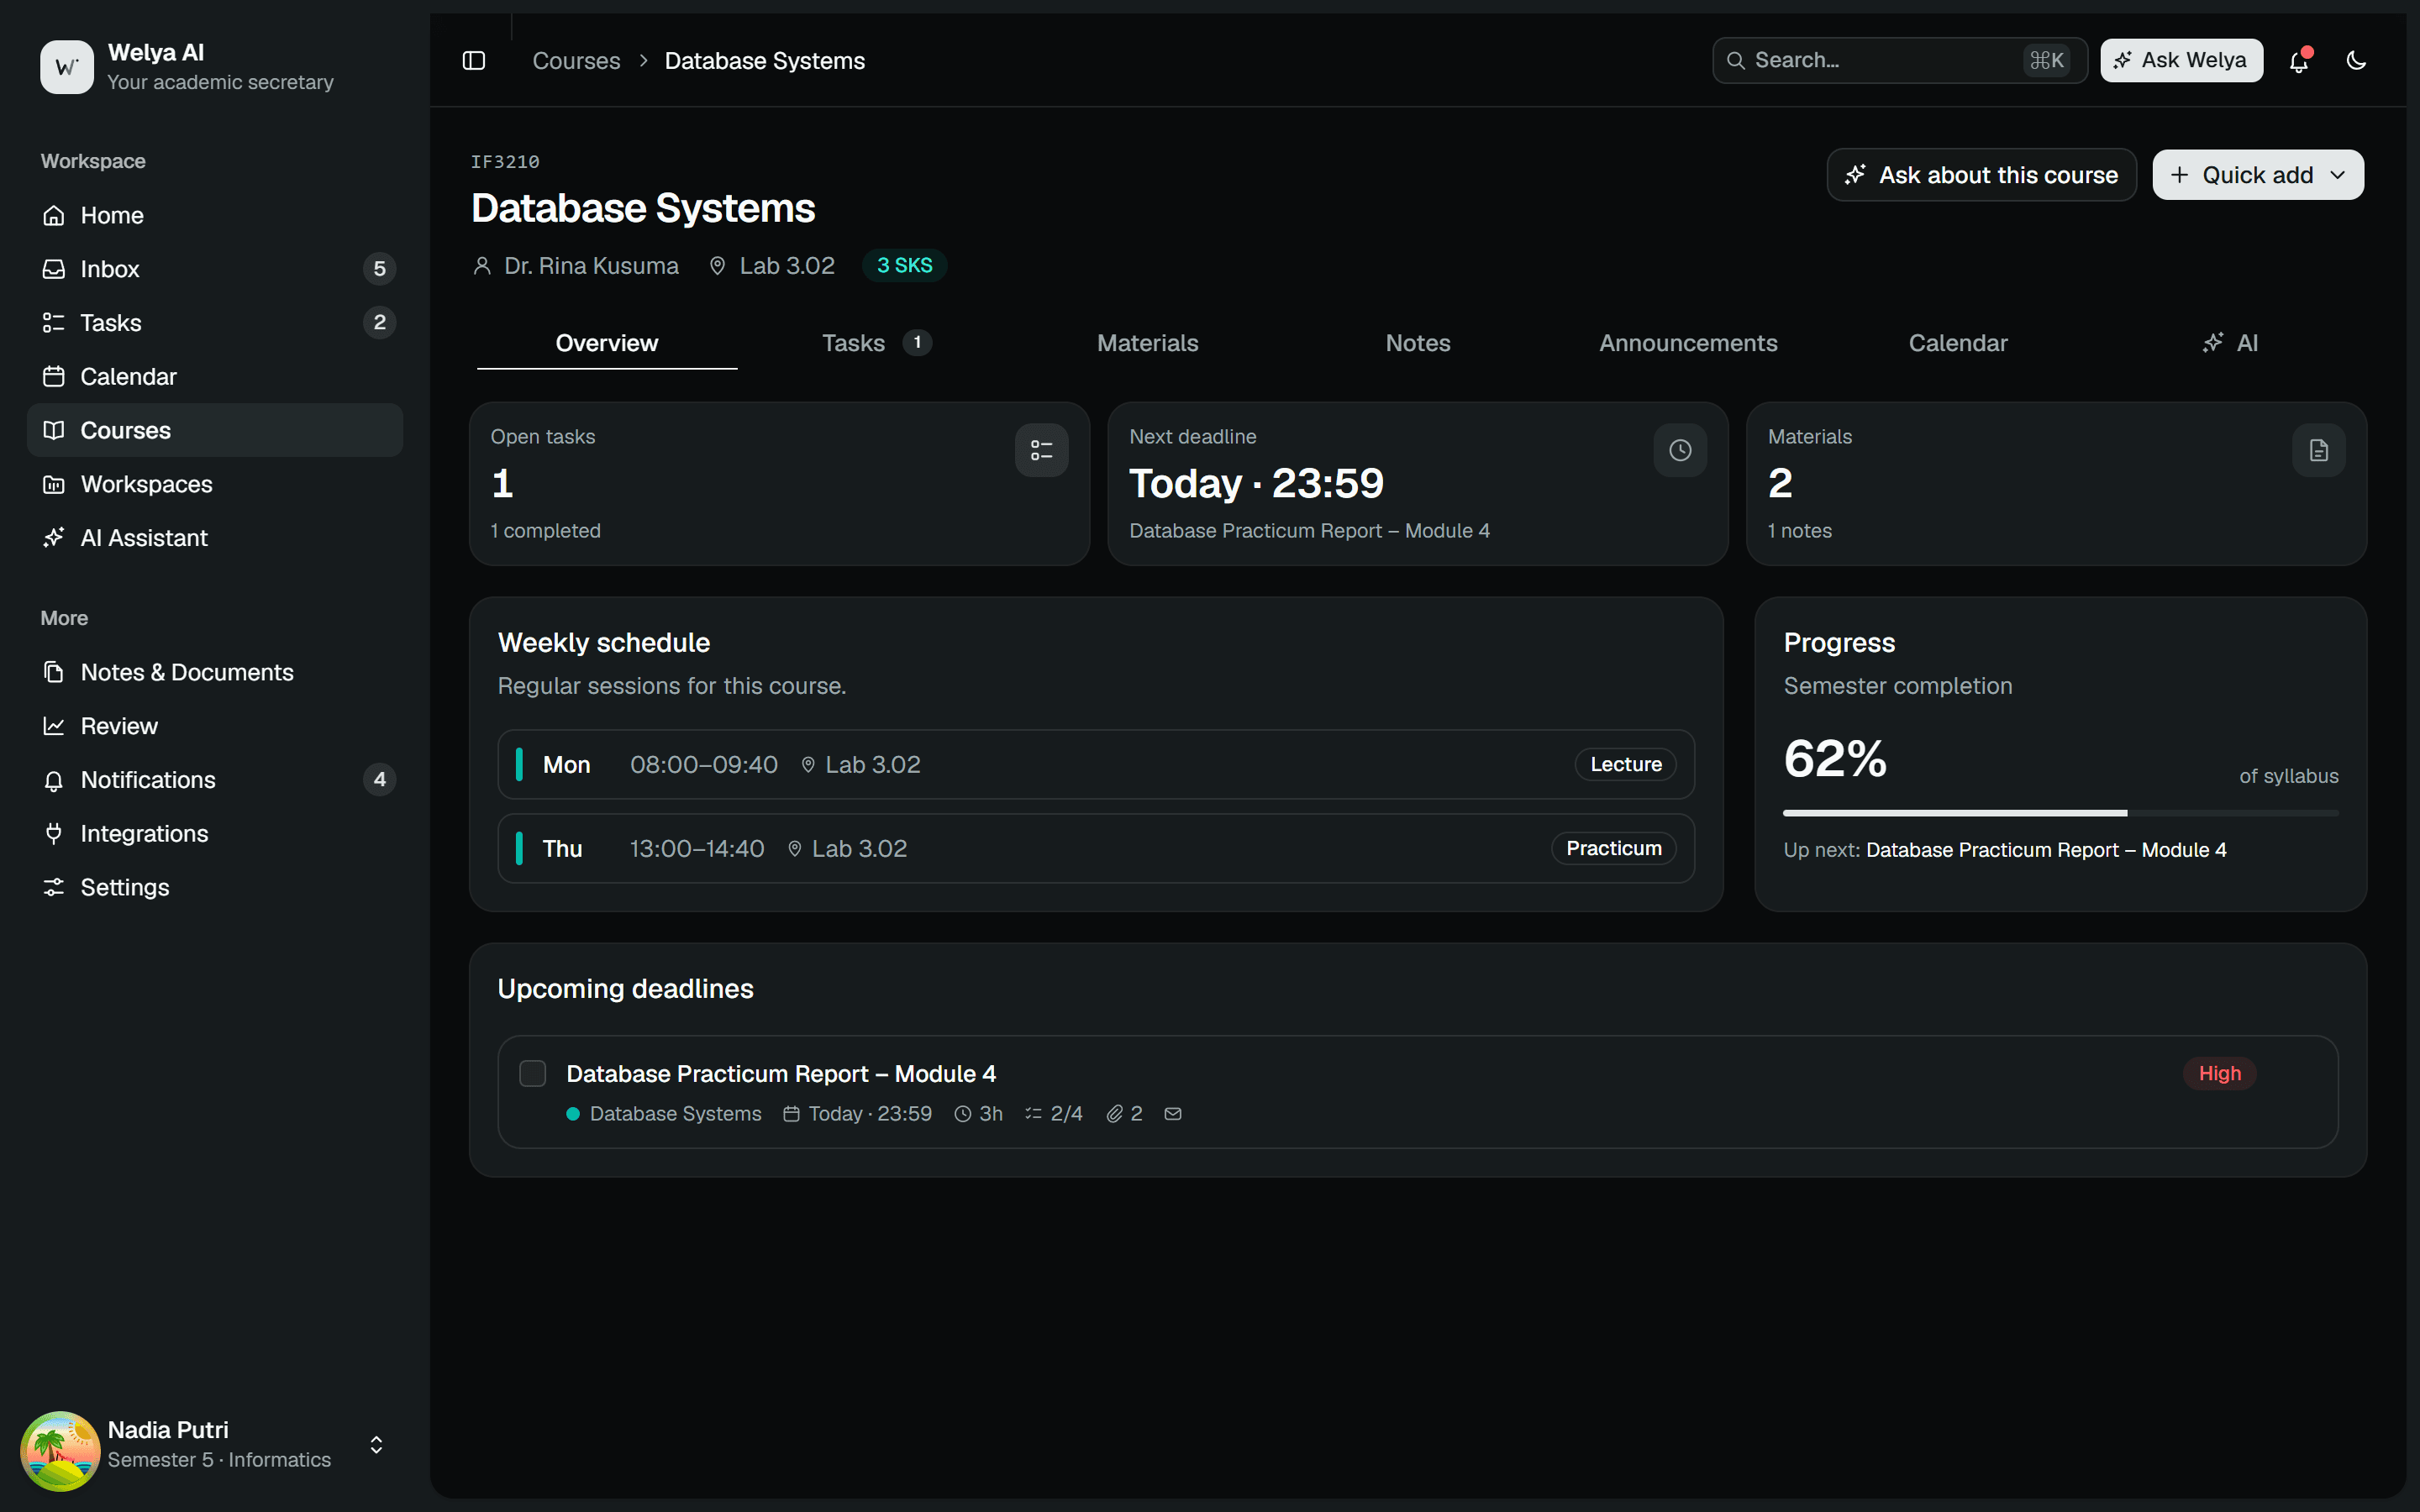The image size is (2420, 1512).
Task: Open the course Calendar tab
Action: coord(1958,343)
